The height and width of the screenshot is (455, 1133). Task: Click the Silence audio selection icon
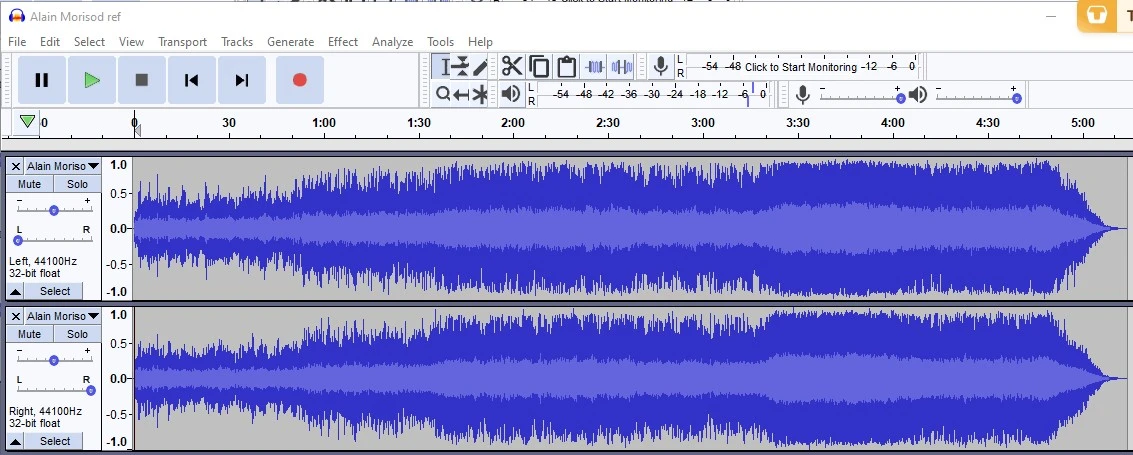622,67
